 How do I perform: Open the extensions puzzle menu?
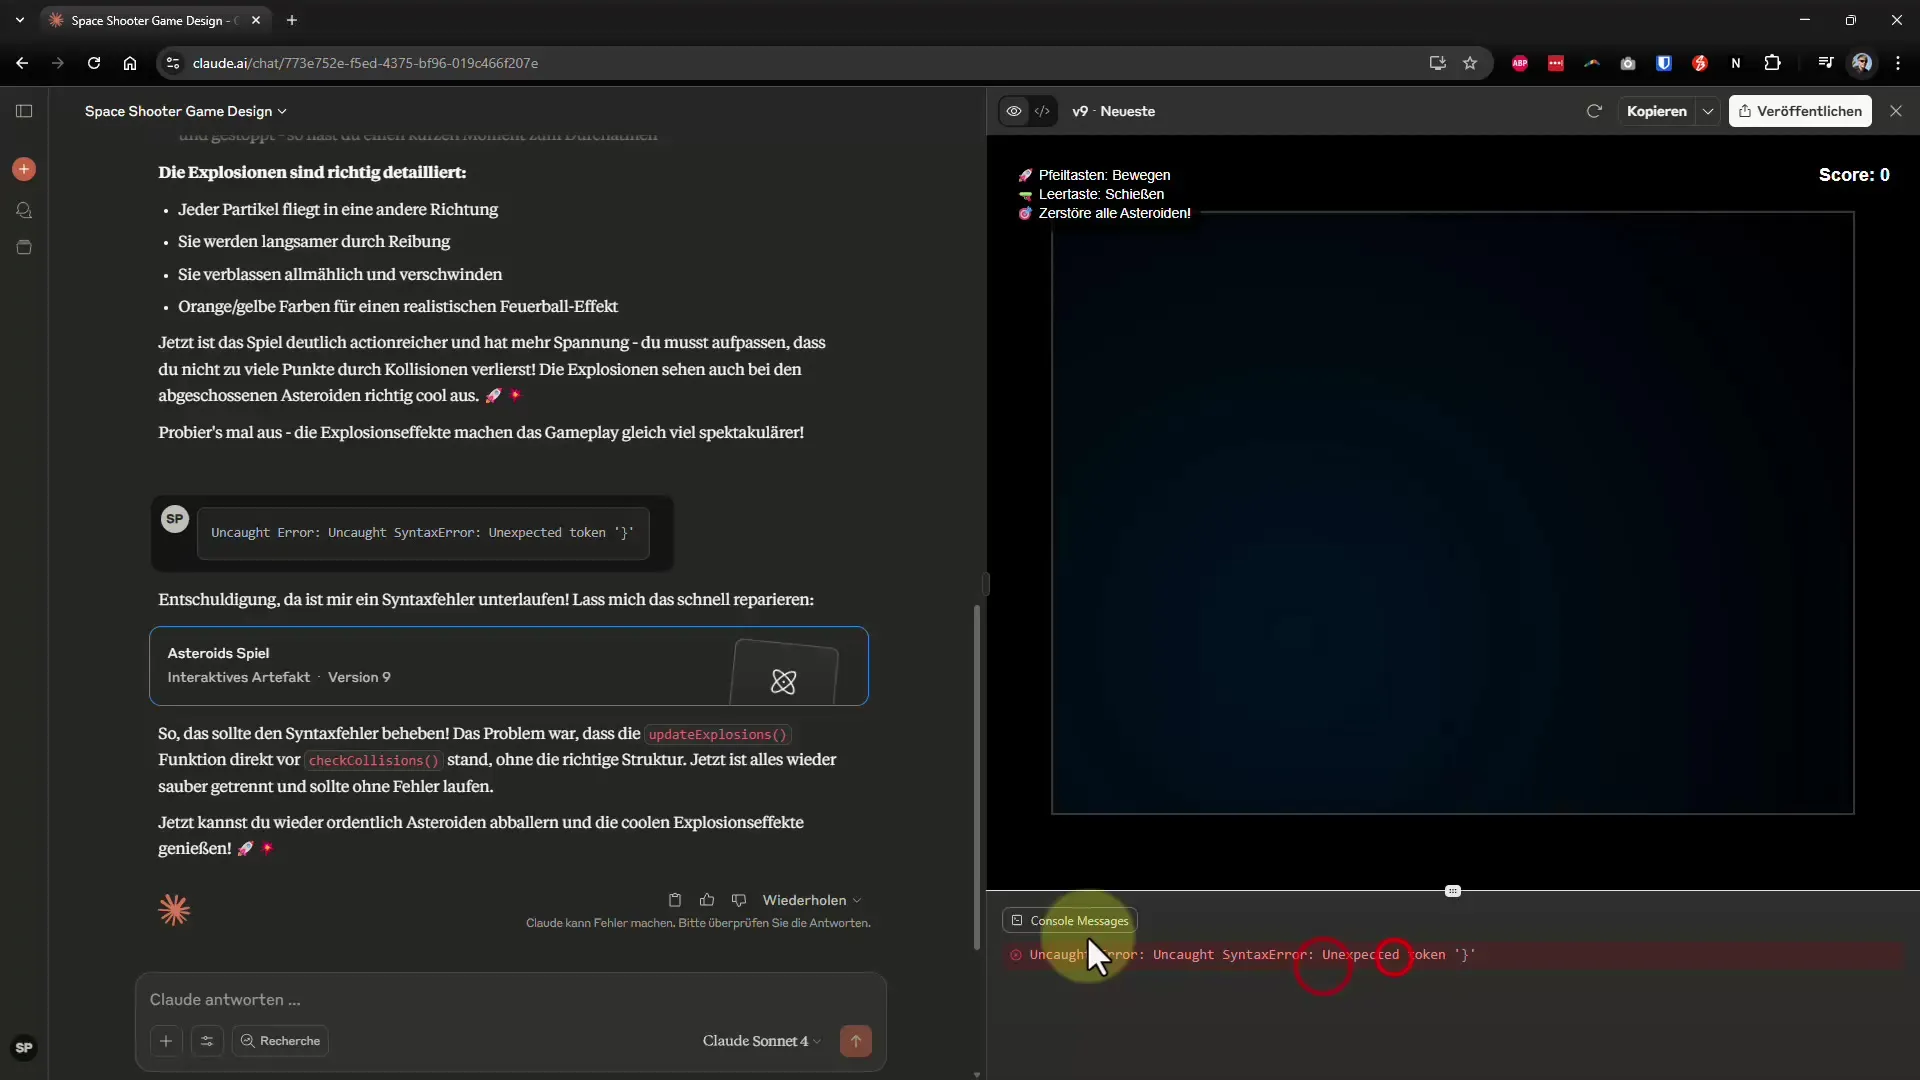tap(1772, 63)
